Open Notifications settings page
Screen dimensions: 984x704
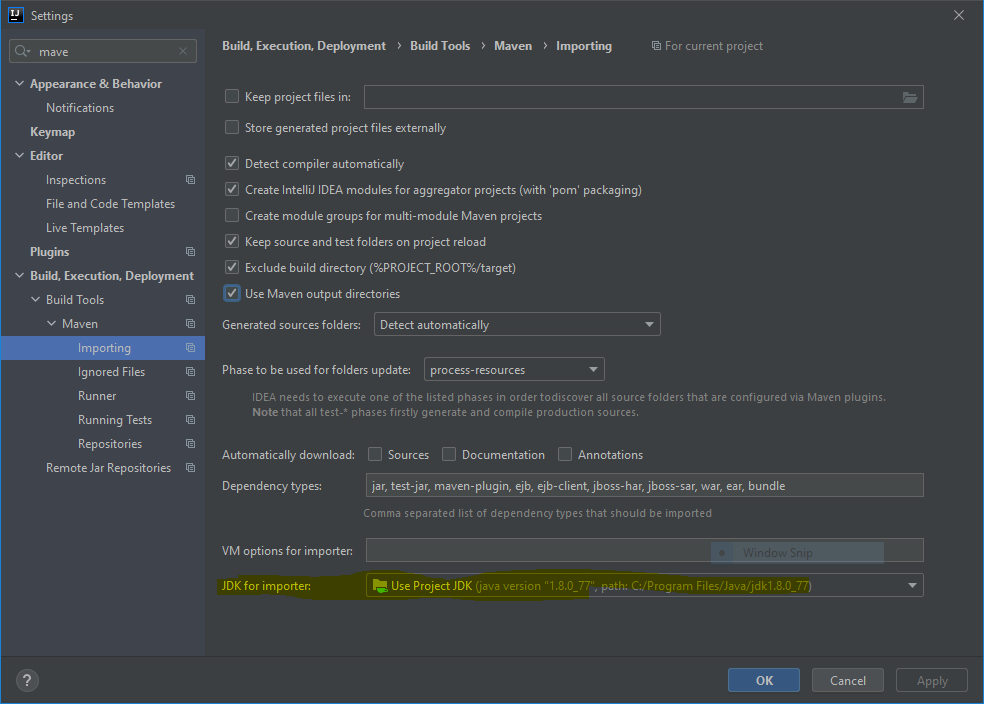point(80,108)
